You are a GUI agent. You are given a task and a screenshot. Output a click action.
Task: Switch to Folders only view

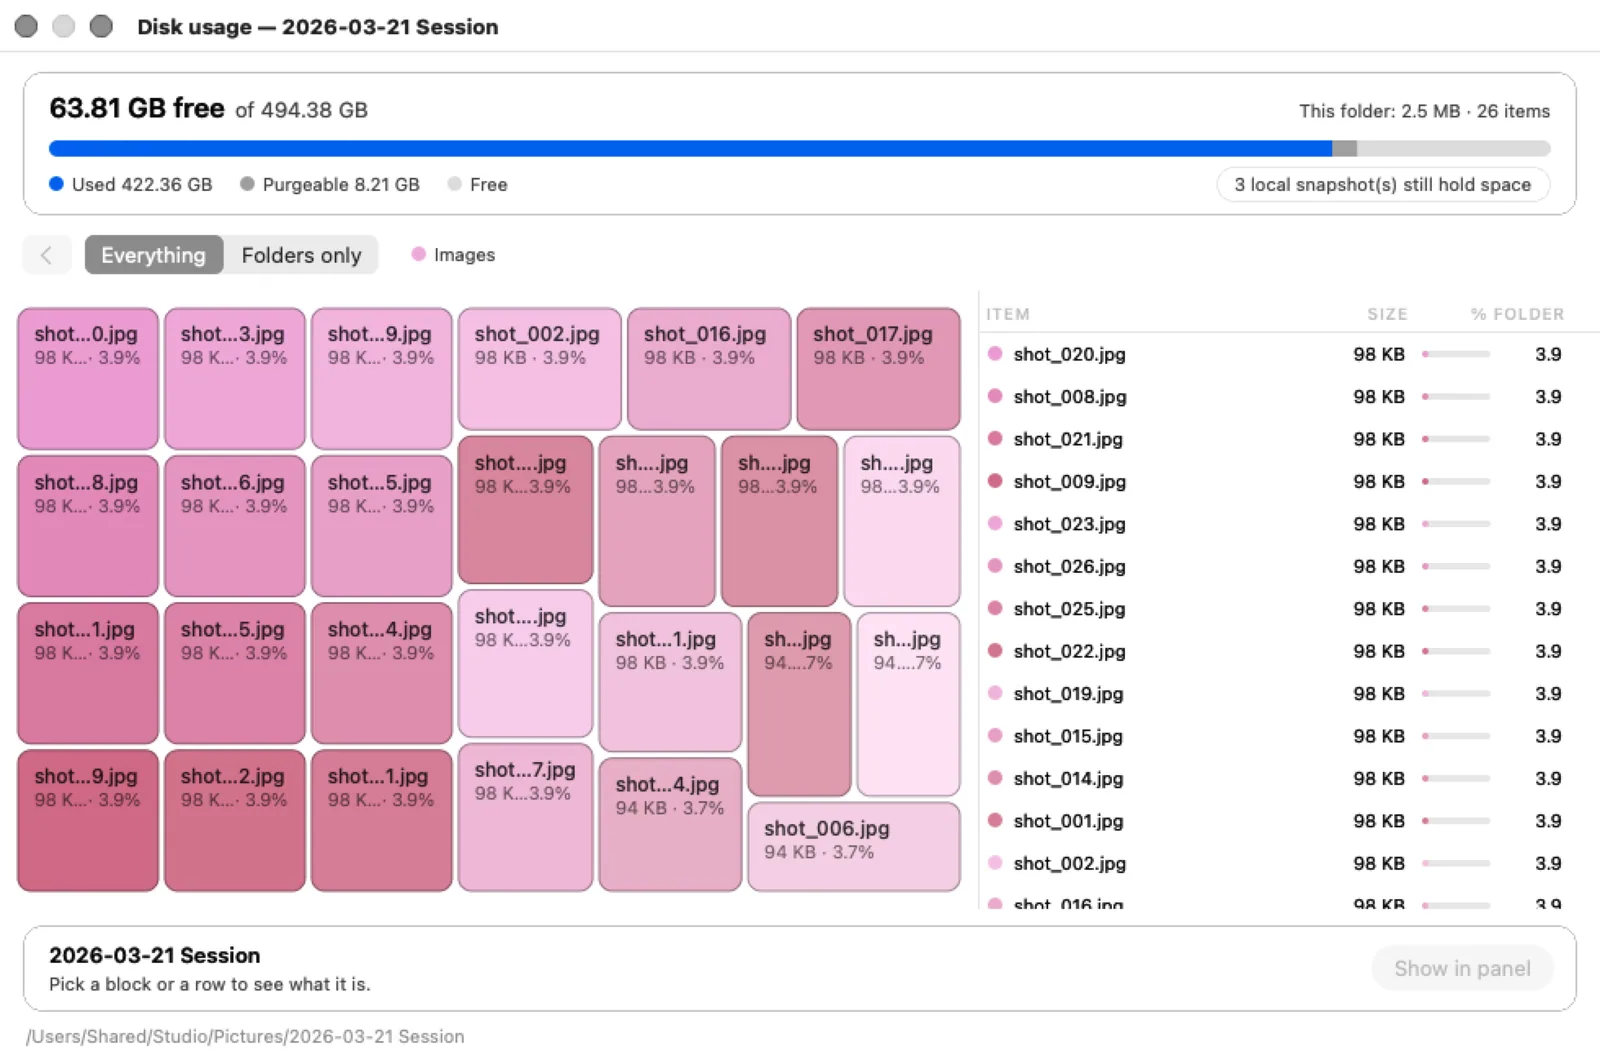point(301,255)
